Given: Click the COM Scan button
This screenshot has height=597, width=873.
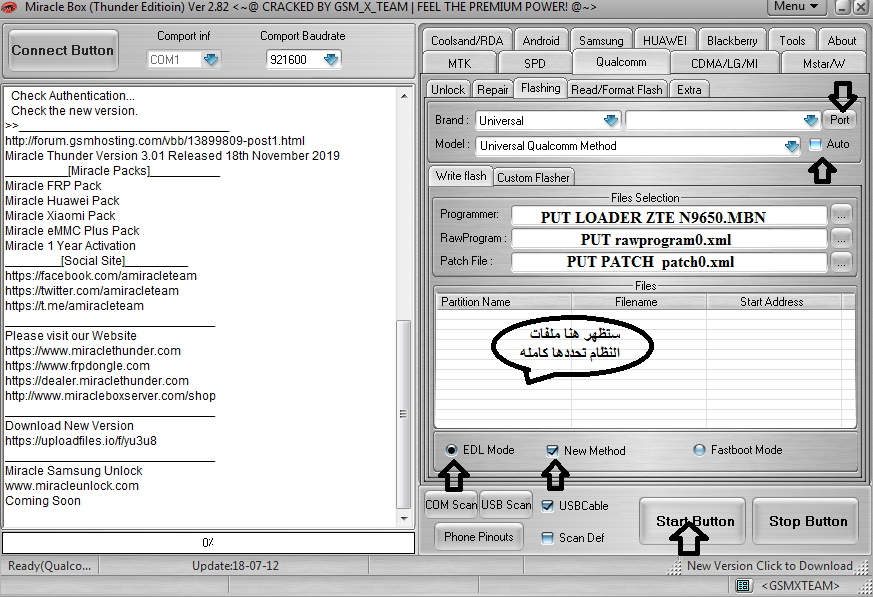Looking at the screenshot, I should tap(451, 505).
